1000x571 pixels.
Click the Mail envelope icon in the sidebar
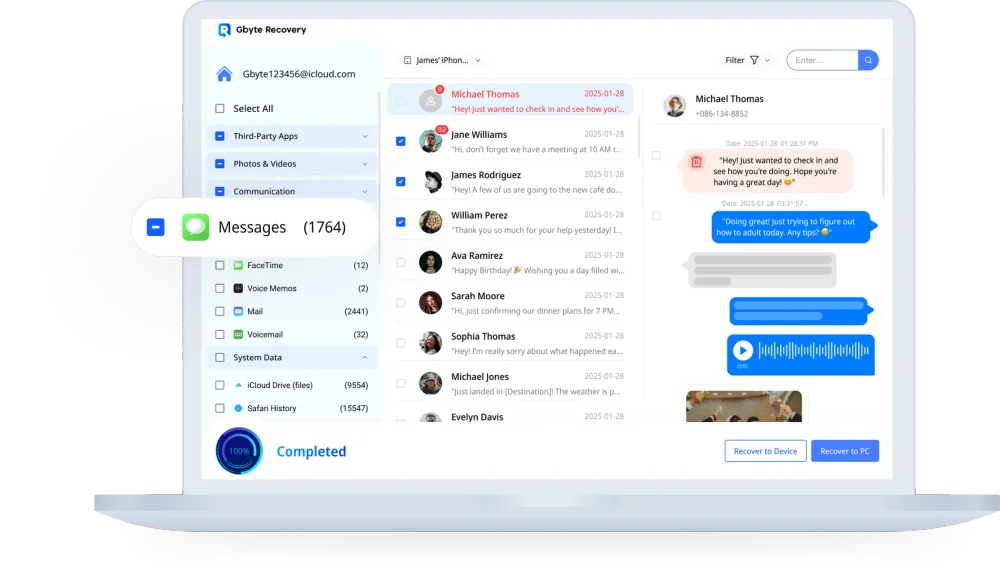[x=238, y=311]
